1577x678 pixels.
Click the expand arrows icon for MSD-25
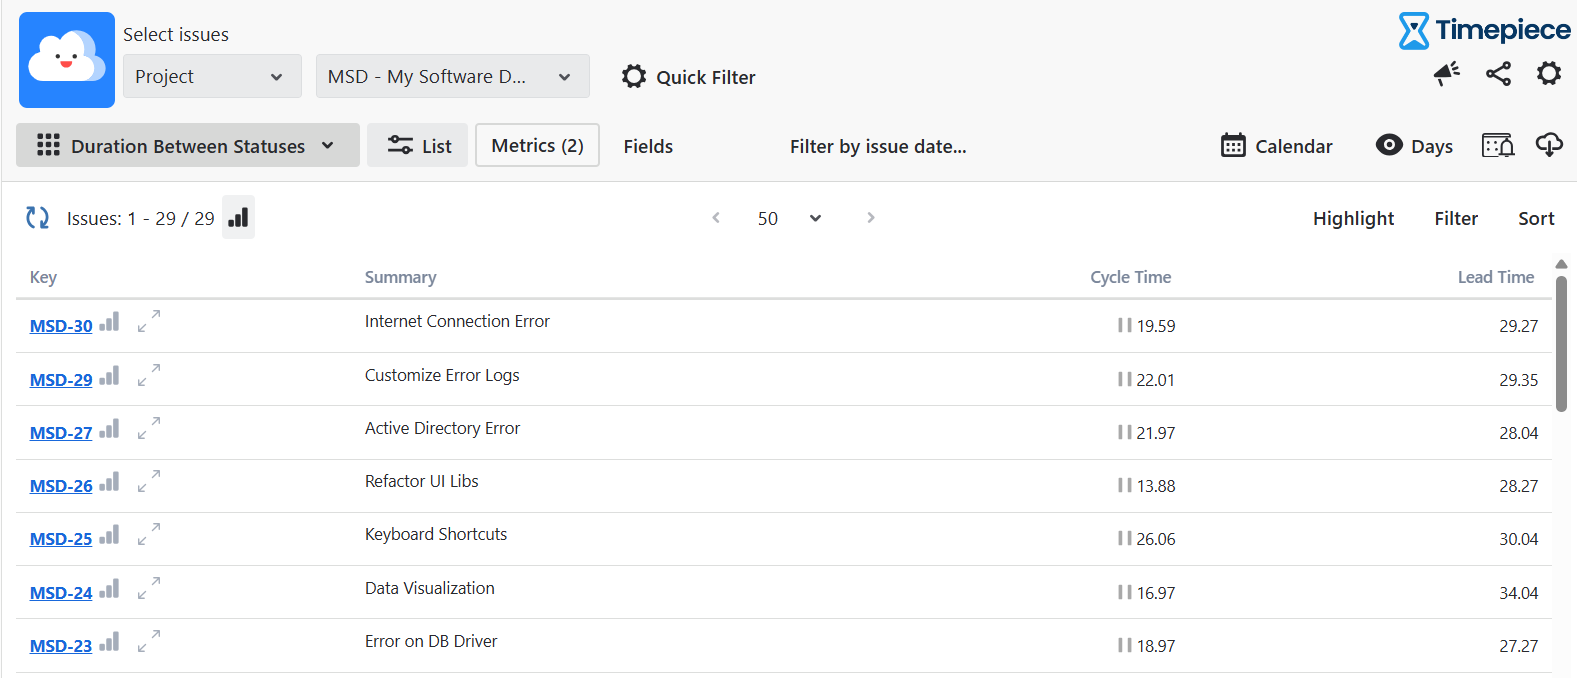coord(148,535)
